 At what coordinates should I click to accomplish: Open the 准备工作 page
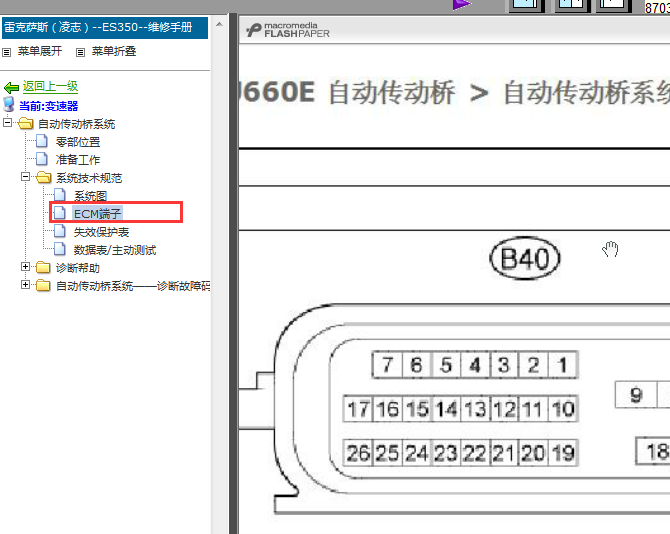(x=78, y=160)
